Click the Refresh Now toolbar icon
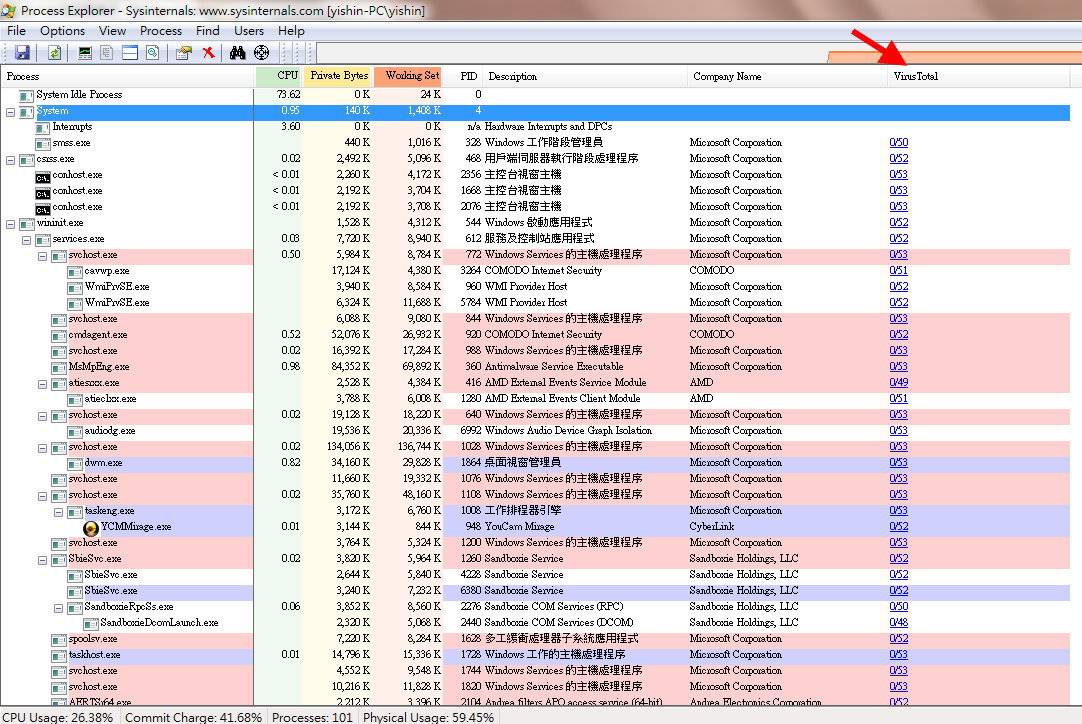The width and height of the screenshot is (1082, 724). tap(55, 52)
